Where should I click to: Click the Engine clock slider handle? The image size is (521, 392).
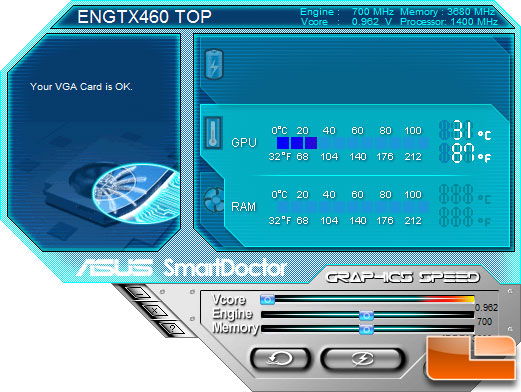(x=366, y=315)
